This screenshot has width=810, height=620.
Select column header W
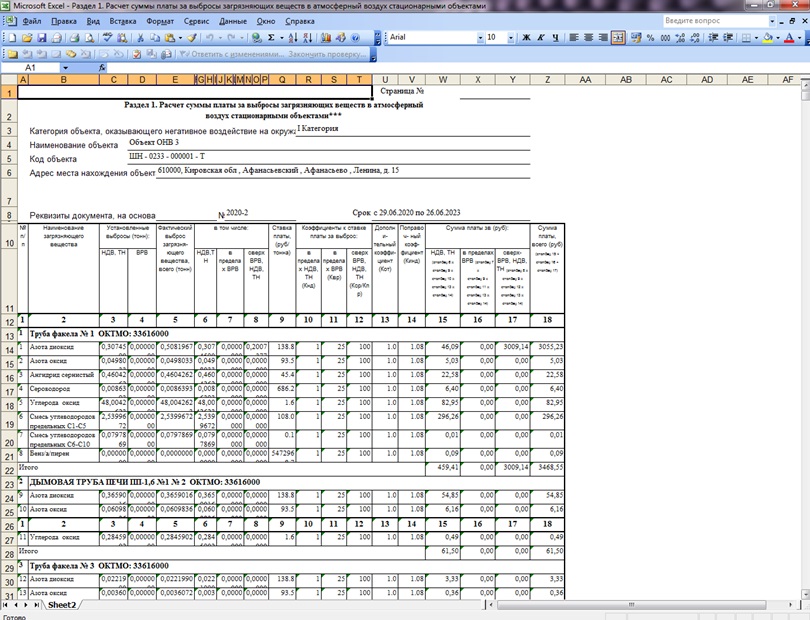pos(442,79)
